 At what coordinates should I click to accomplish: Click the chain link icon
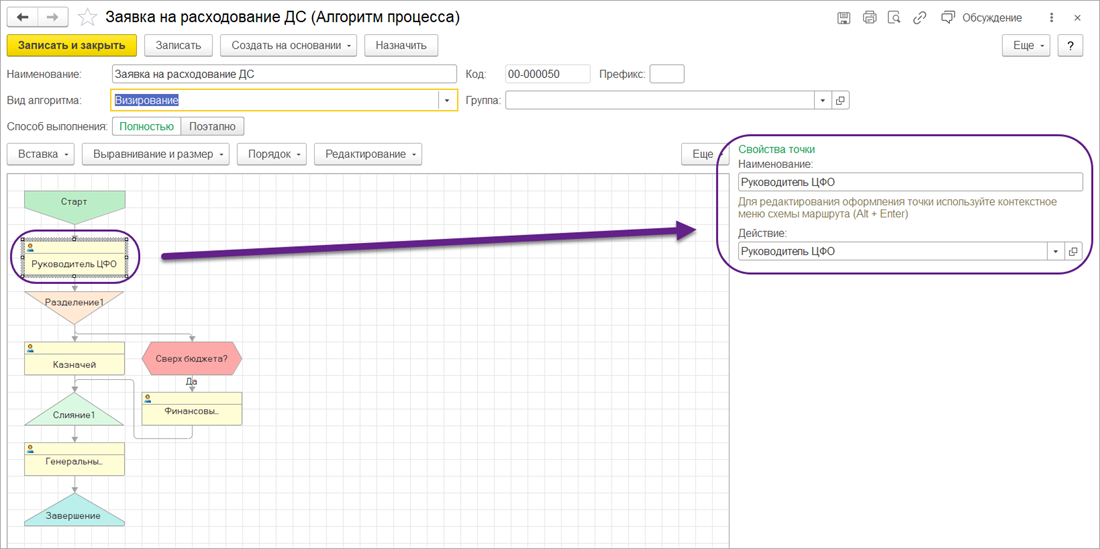point(919,18)
